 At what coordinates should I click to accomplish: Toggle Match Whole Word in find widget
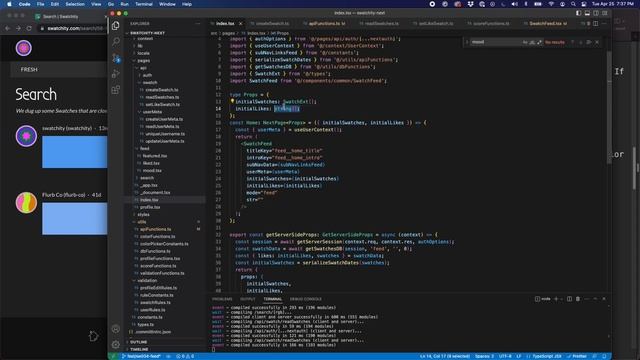coord(532,42)
